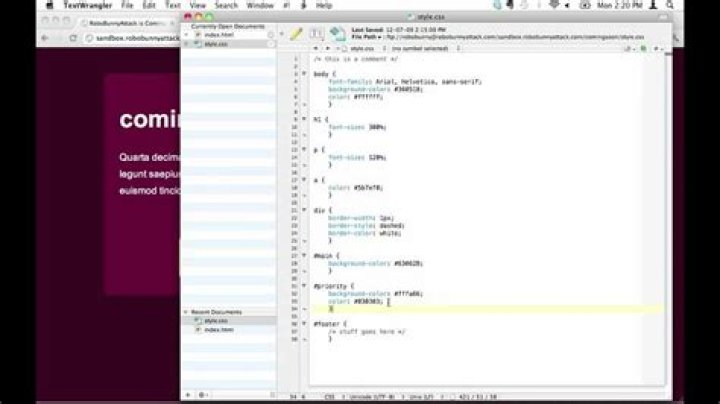Click the text options icon beside pencil
Viewport: 720px width, 404px height.
pos(317,34)
